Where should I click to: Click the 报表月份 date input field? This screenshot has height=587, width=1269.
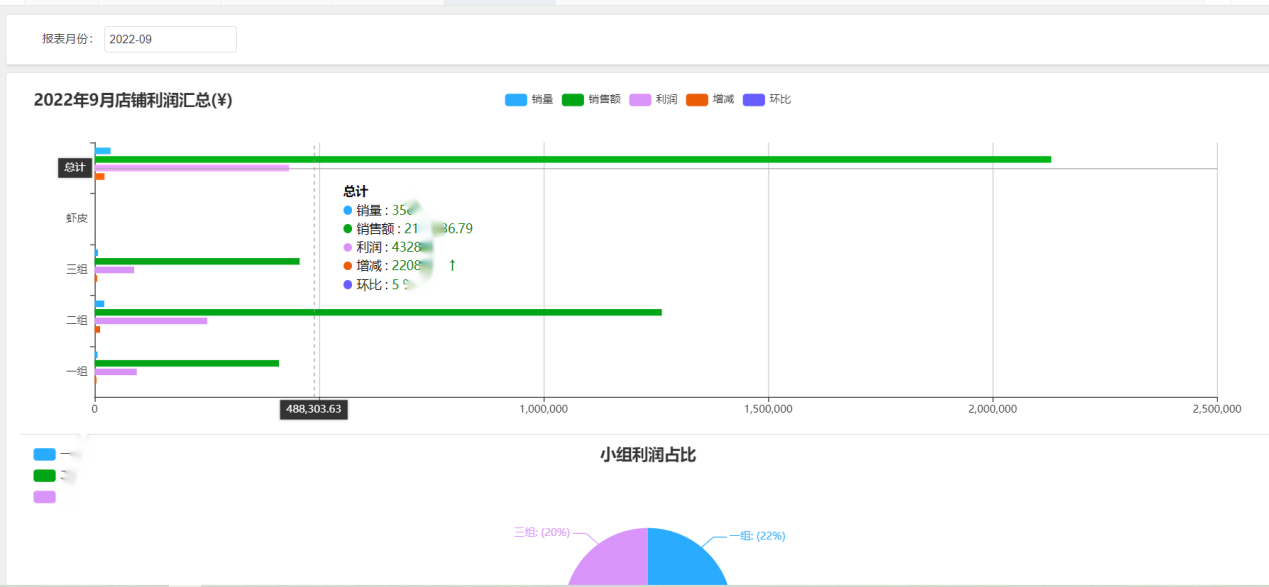coord(170,39)
